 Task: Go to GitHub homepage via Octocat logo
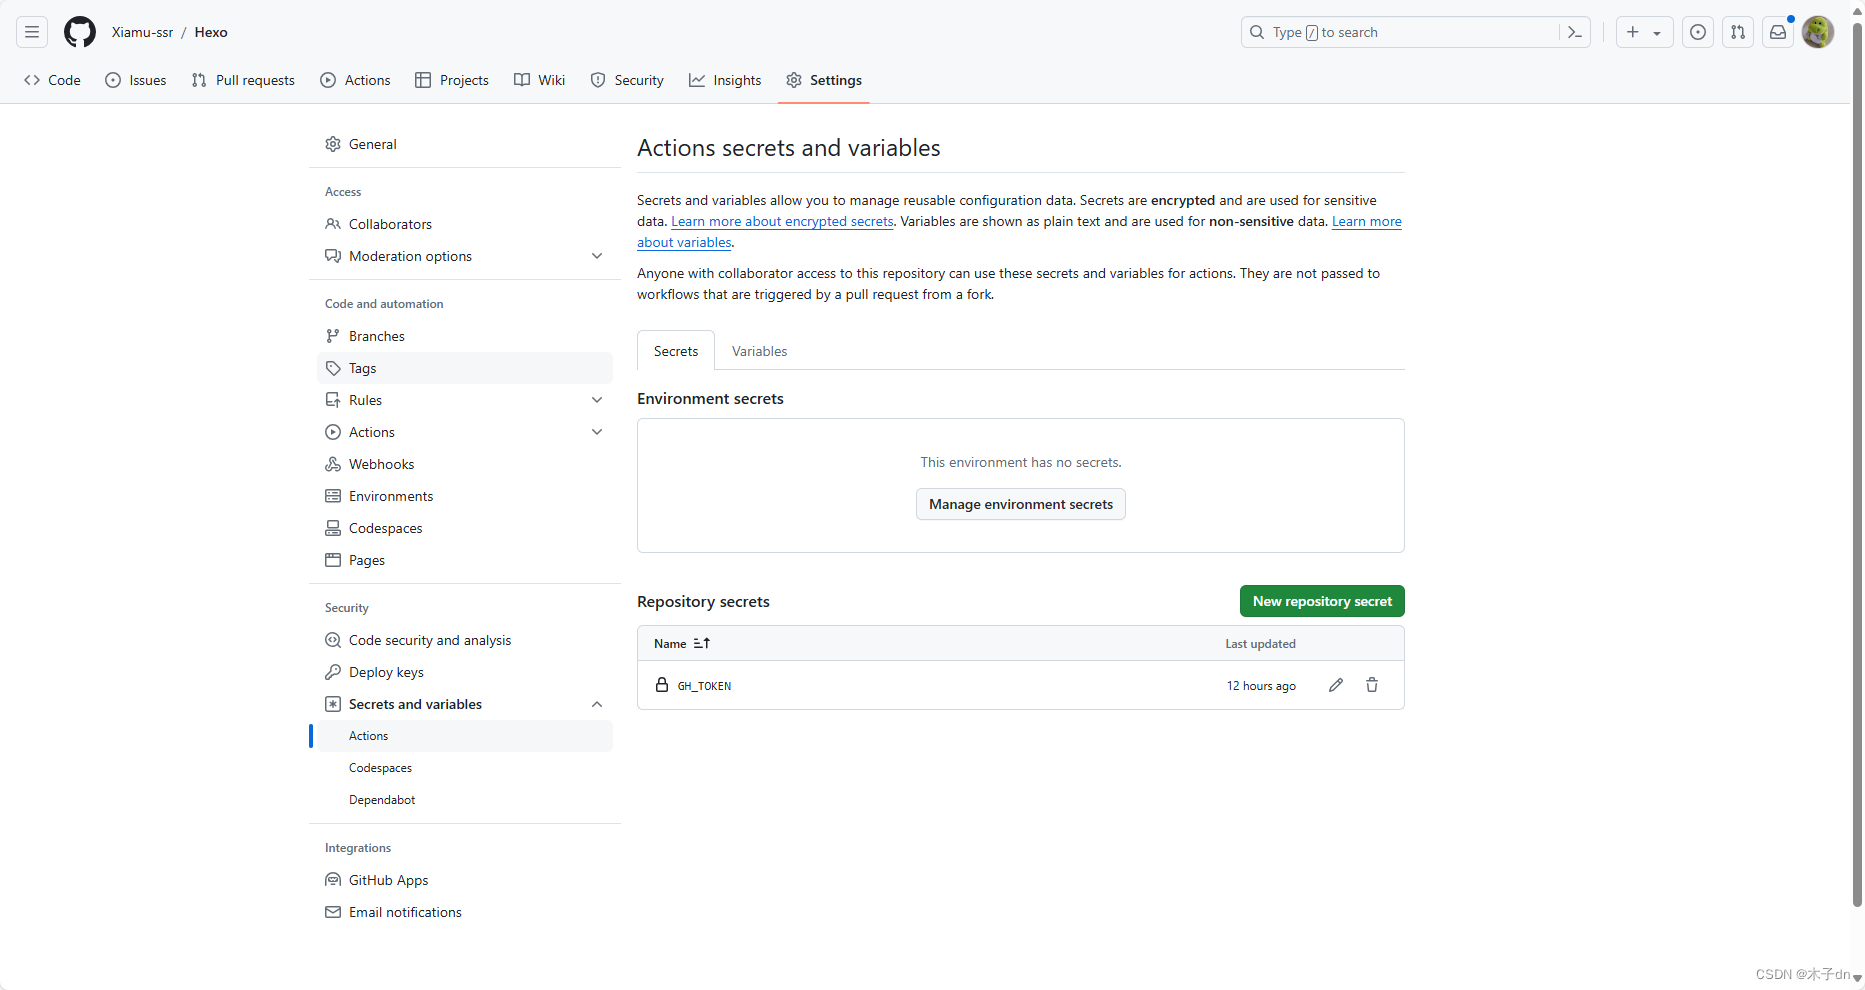(80, 32)
